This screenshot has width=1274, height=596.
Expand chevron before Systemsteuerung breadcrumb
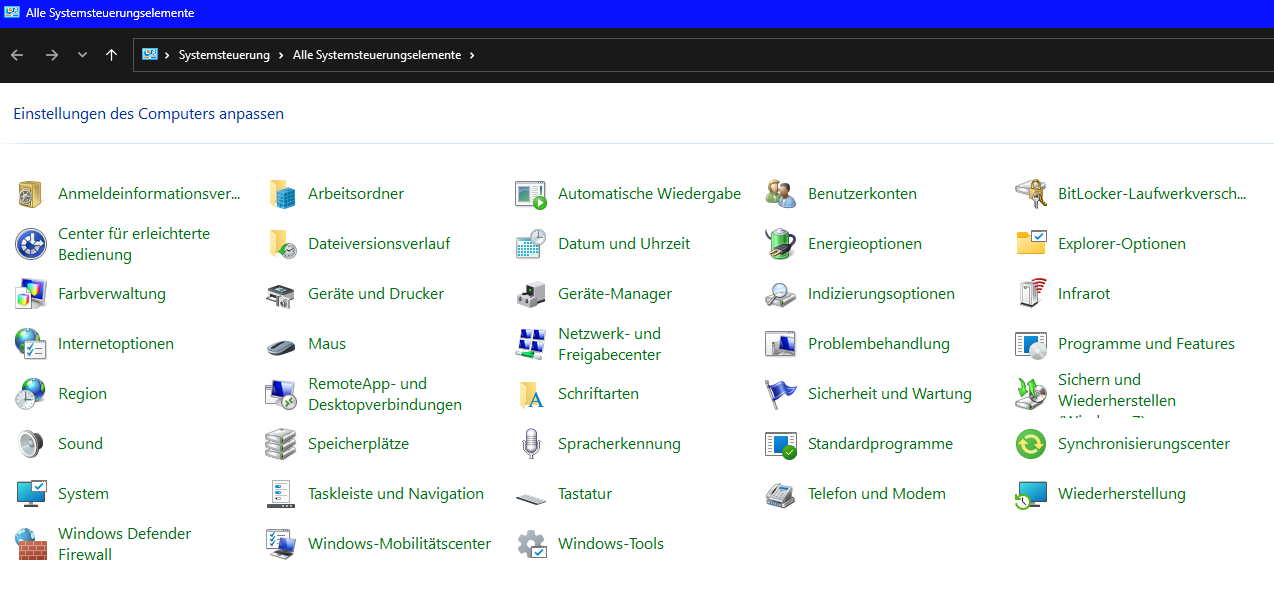167,55
